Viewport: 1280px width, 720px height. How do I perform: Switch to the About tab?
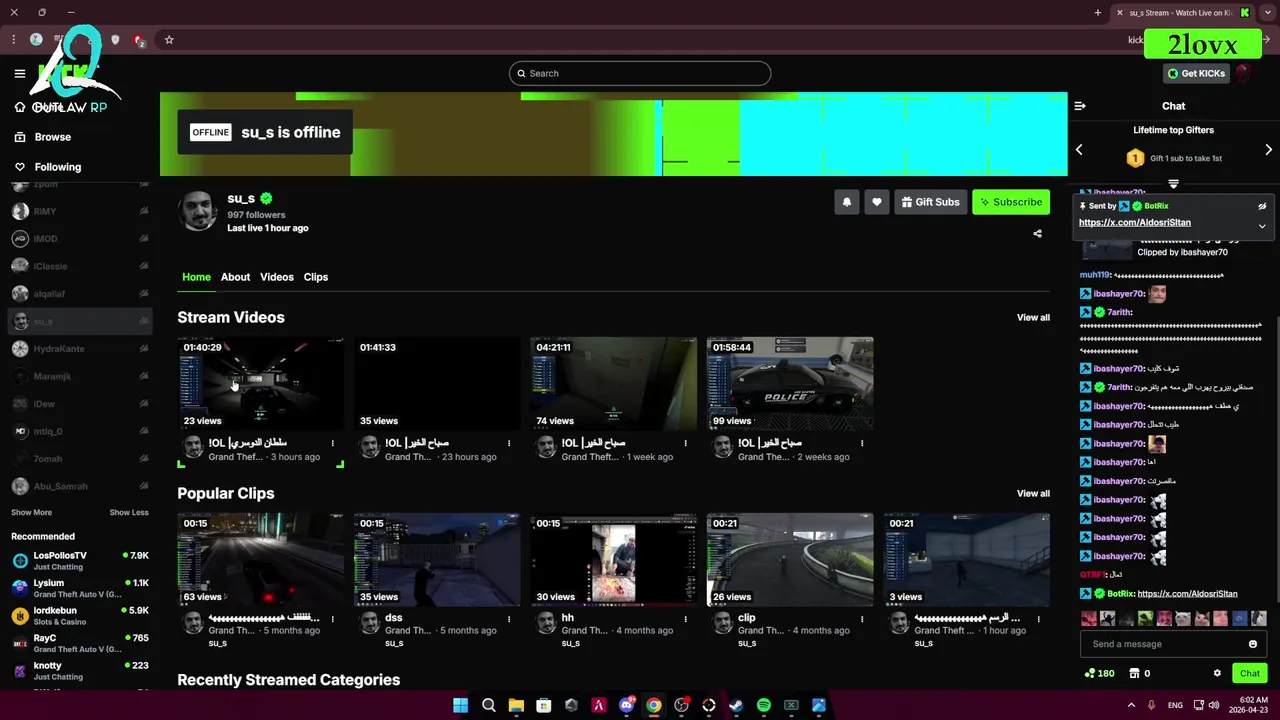(x=235, y=277)
